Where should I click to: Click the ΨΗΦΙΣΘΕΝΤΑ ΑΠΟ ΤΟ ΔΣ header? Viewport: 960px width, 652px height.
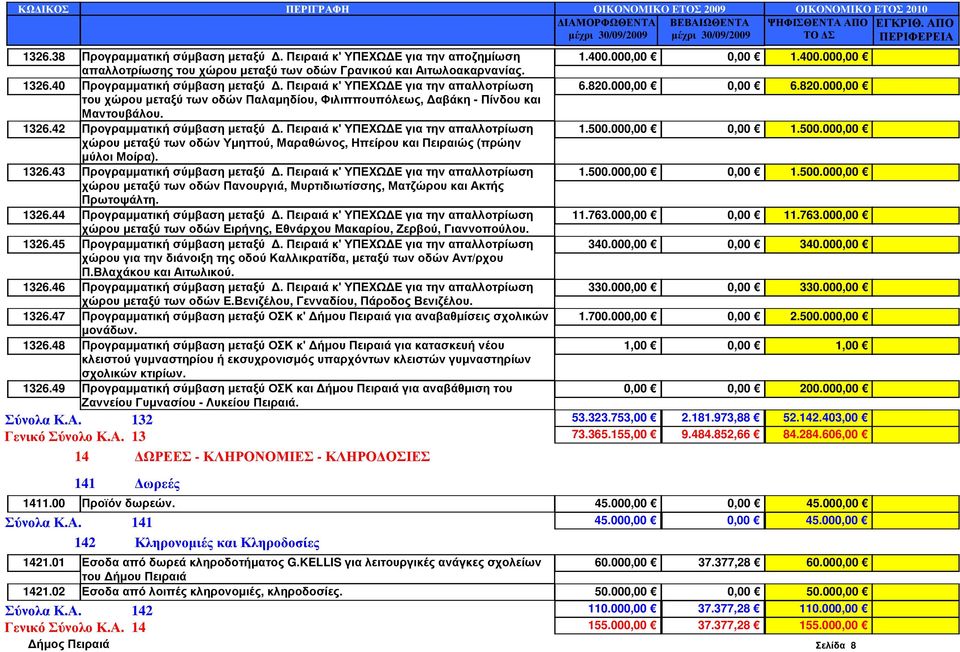click(818, 29)
